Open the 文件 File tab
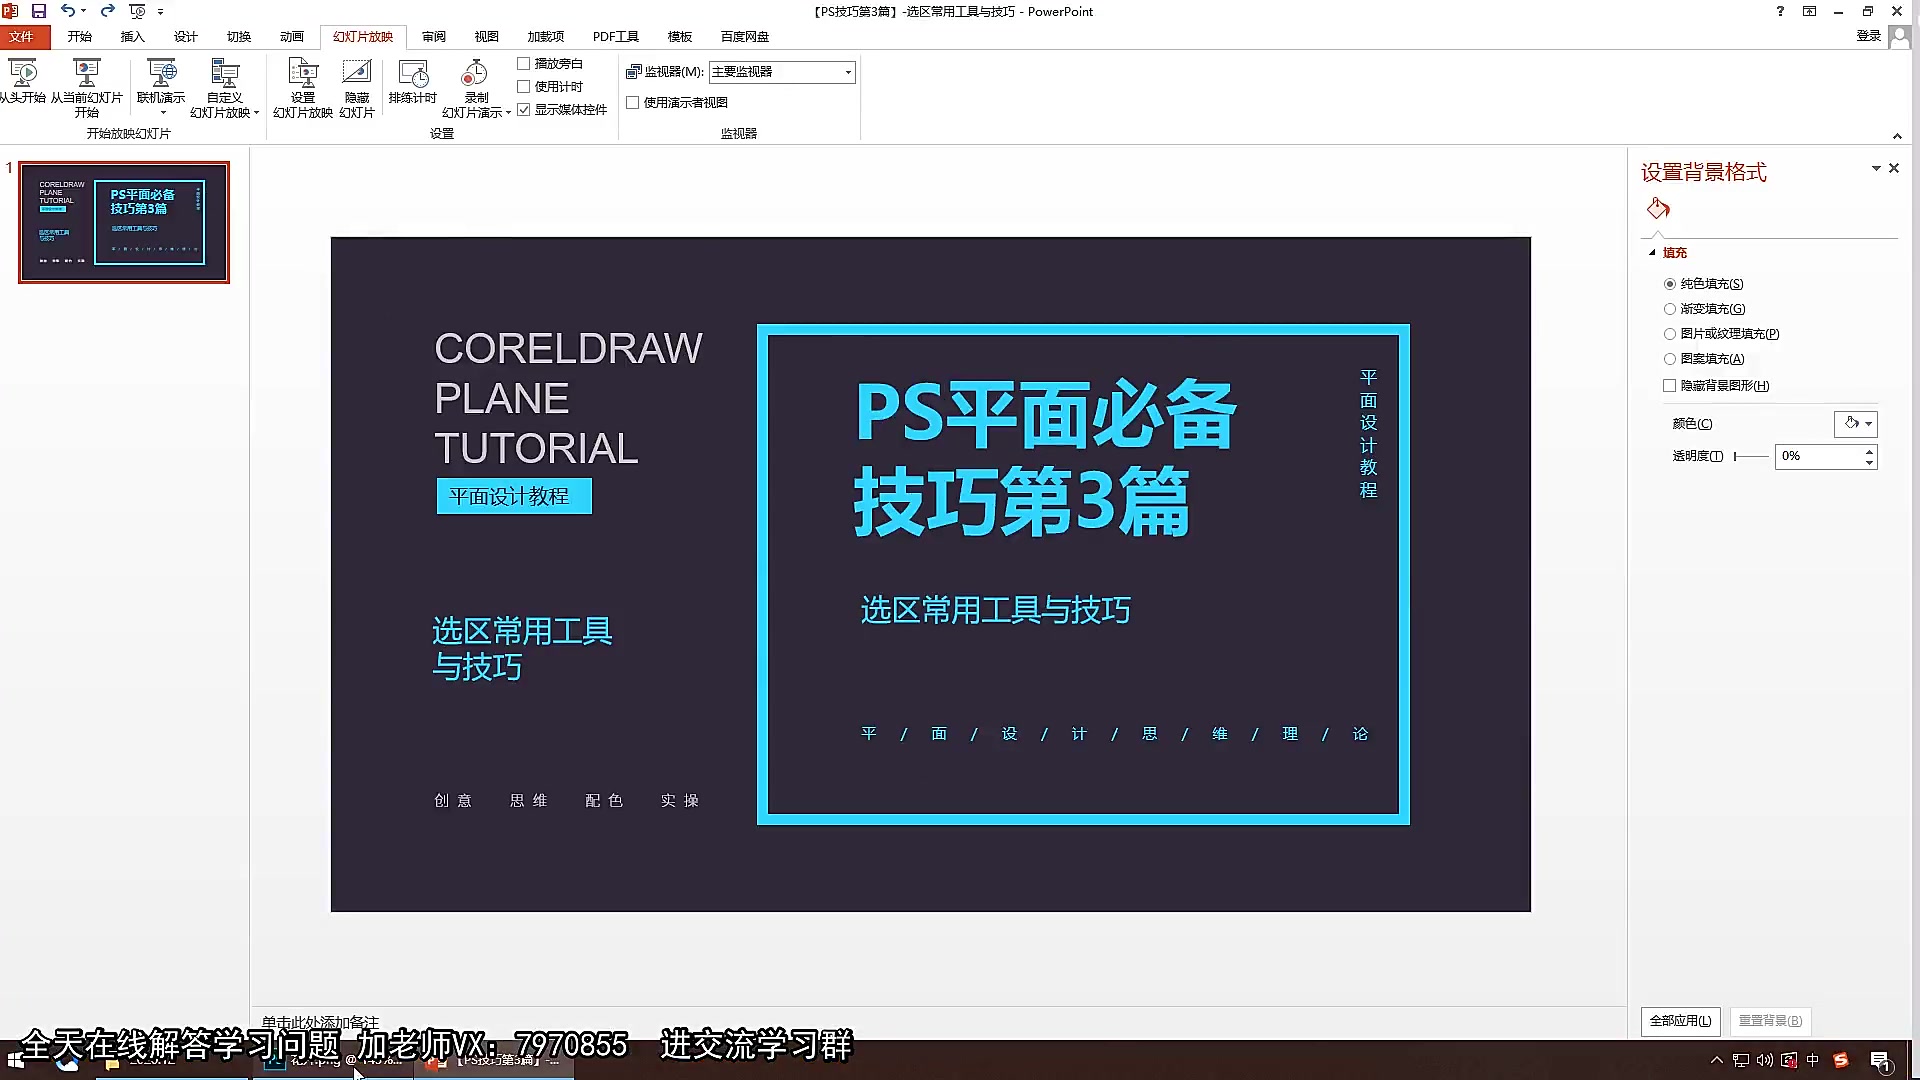This screenshot has width=1920, height=1080. click(22, 36)
